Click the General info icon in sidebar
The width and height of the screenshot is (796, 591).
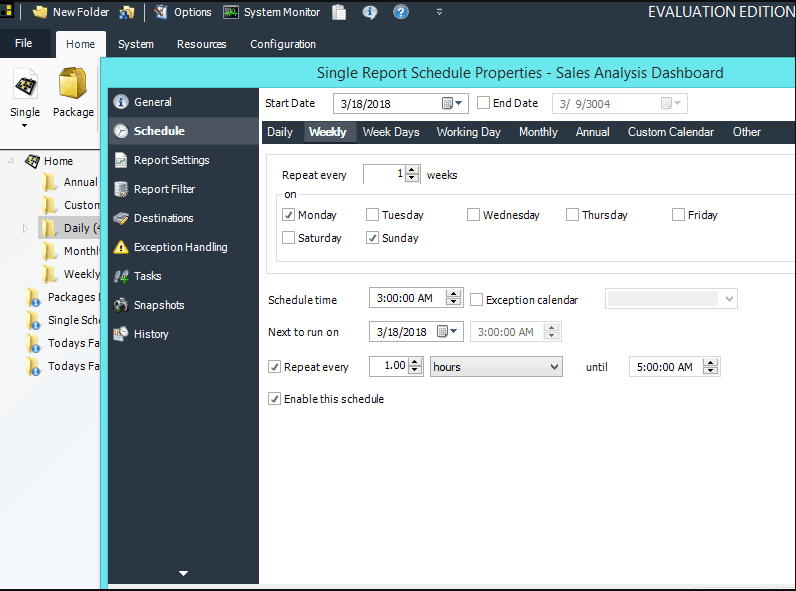(x=121, y=102)
